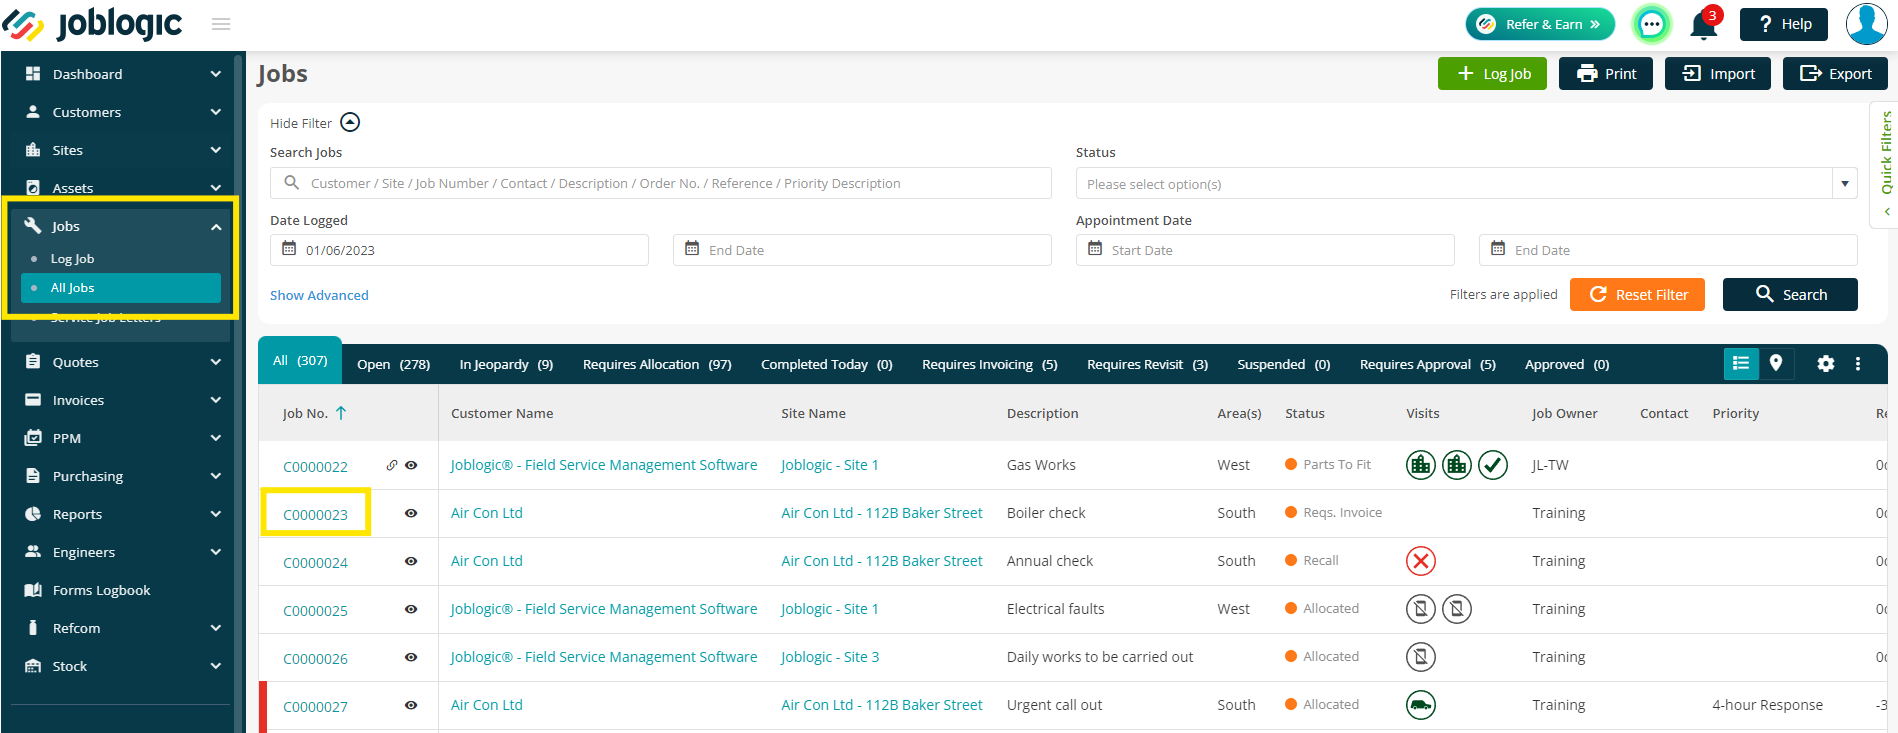This screenshot has height=733, width=1898.
Task: Select the In Jeopardy (9) tab
Action: click(506, 365)
